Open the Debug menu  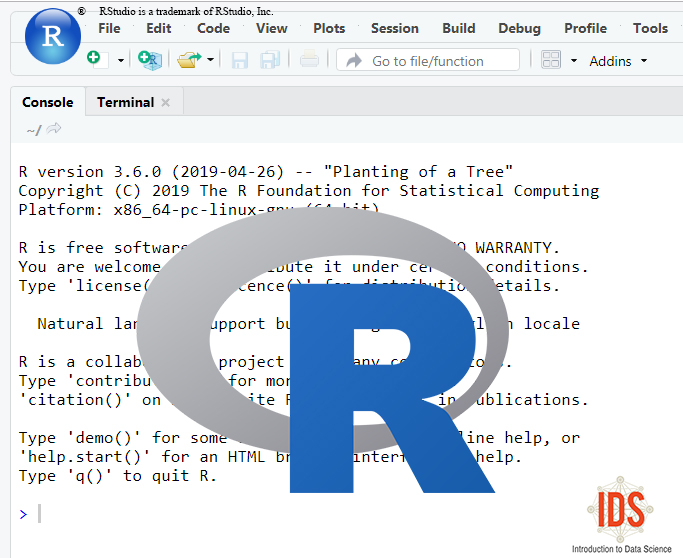tap(519, 28)
